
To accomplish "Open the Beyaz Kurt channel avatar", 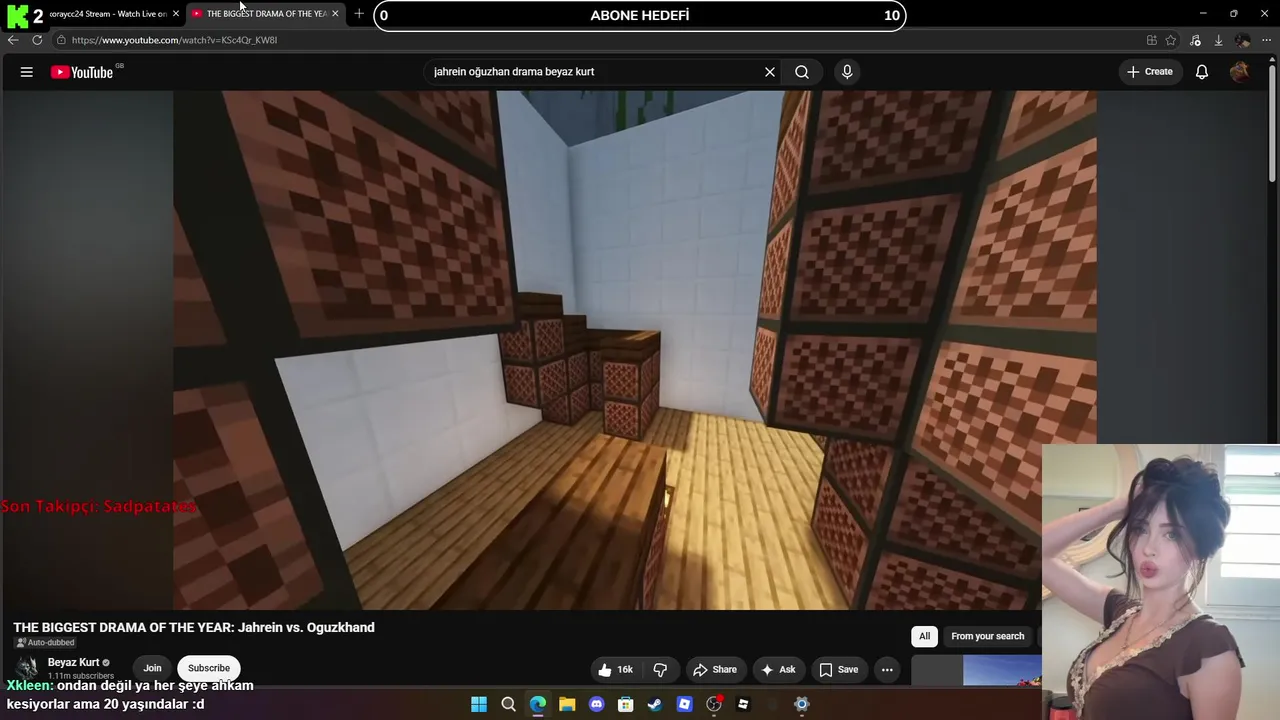I will (27, 667).
